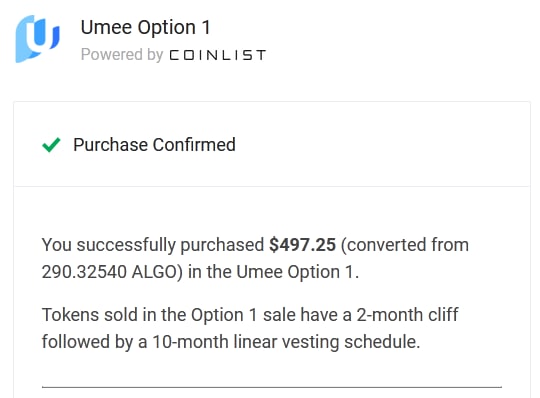Screen dimensions: 540x398
Task: Click the "(converted from" text
Action: point(405,245)
